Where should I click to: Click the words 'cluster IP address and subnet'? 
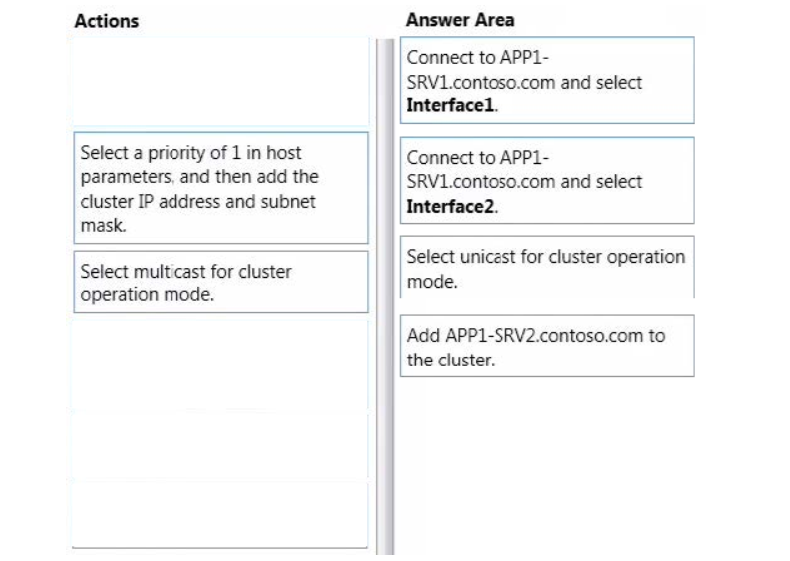[x=198, y=202]
